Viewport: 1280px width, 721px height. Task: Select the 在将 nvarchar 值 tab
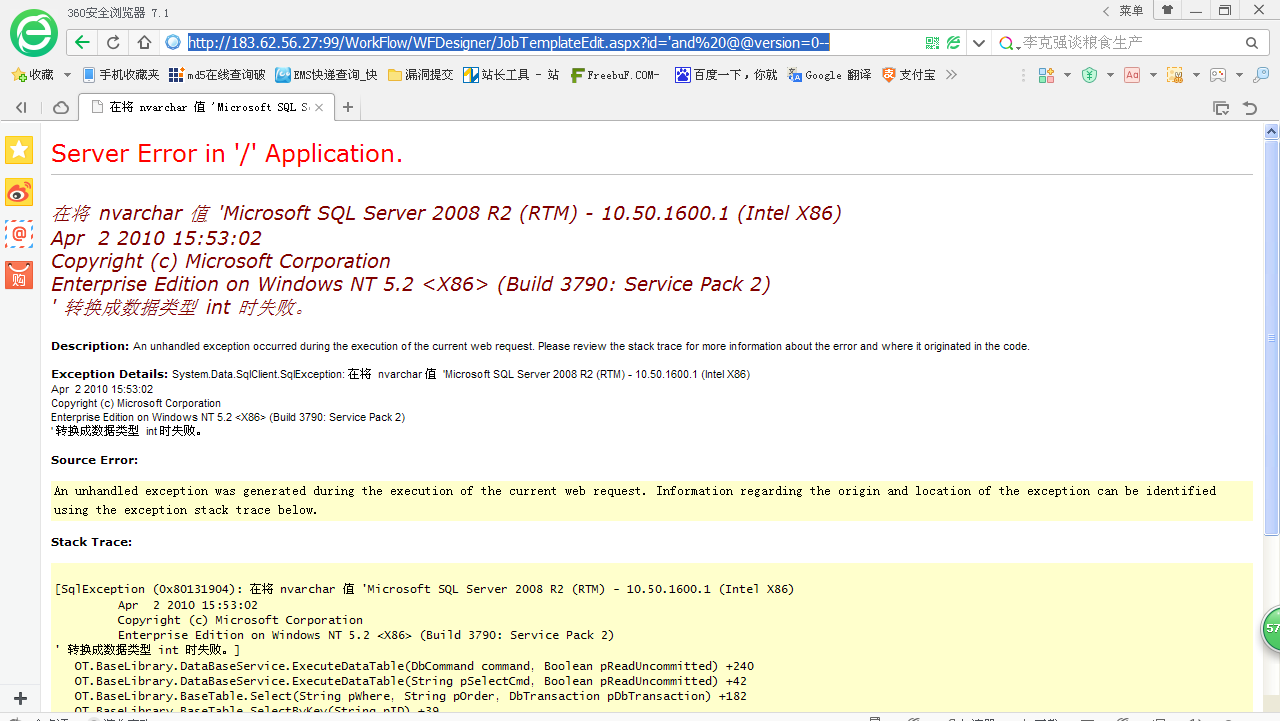205,108
